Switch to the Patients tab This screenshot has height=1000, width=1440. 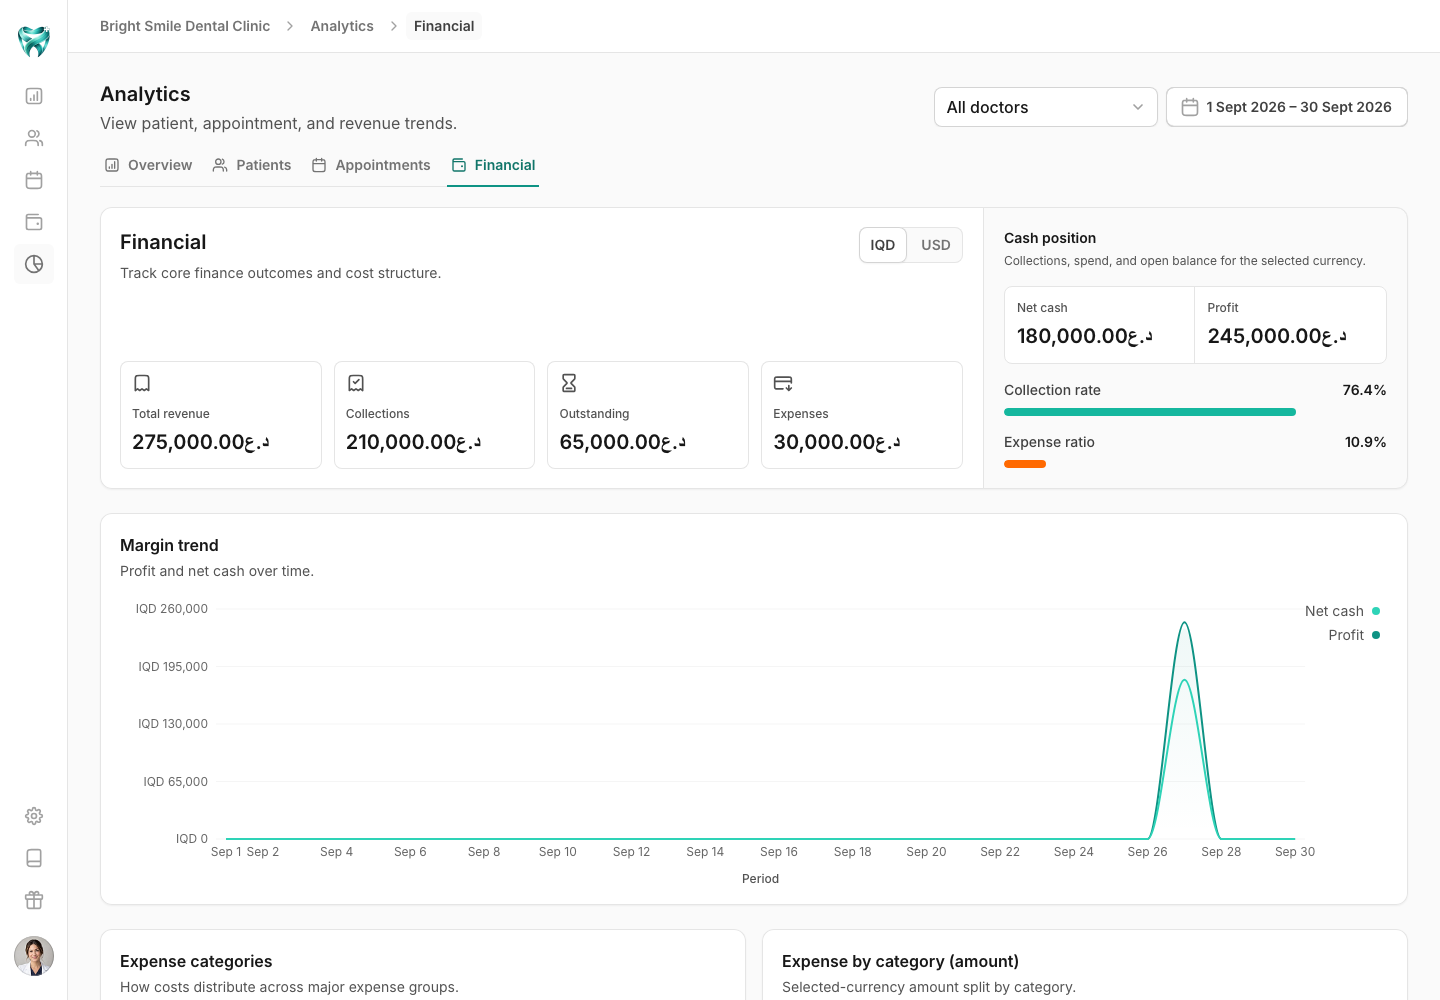pyautogui.click(x=252, y=165)
